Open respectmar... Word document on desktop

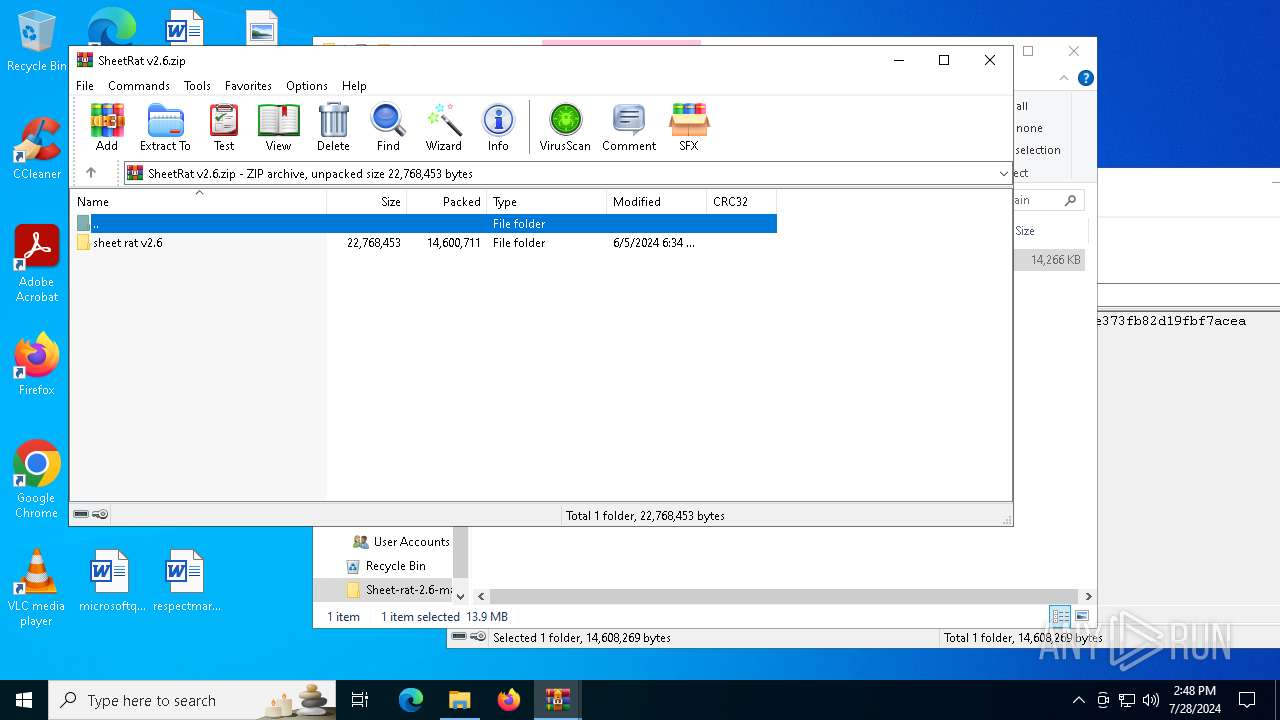coord(186,580)
